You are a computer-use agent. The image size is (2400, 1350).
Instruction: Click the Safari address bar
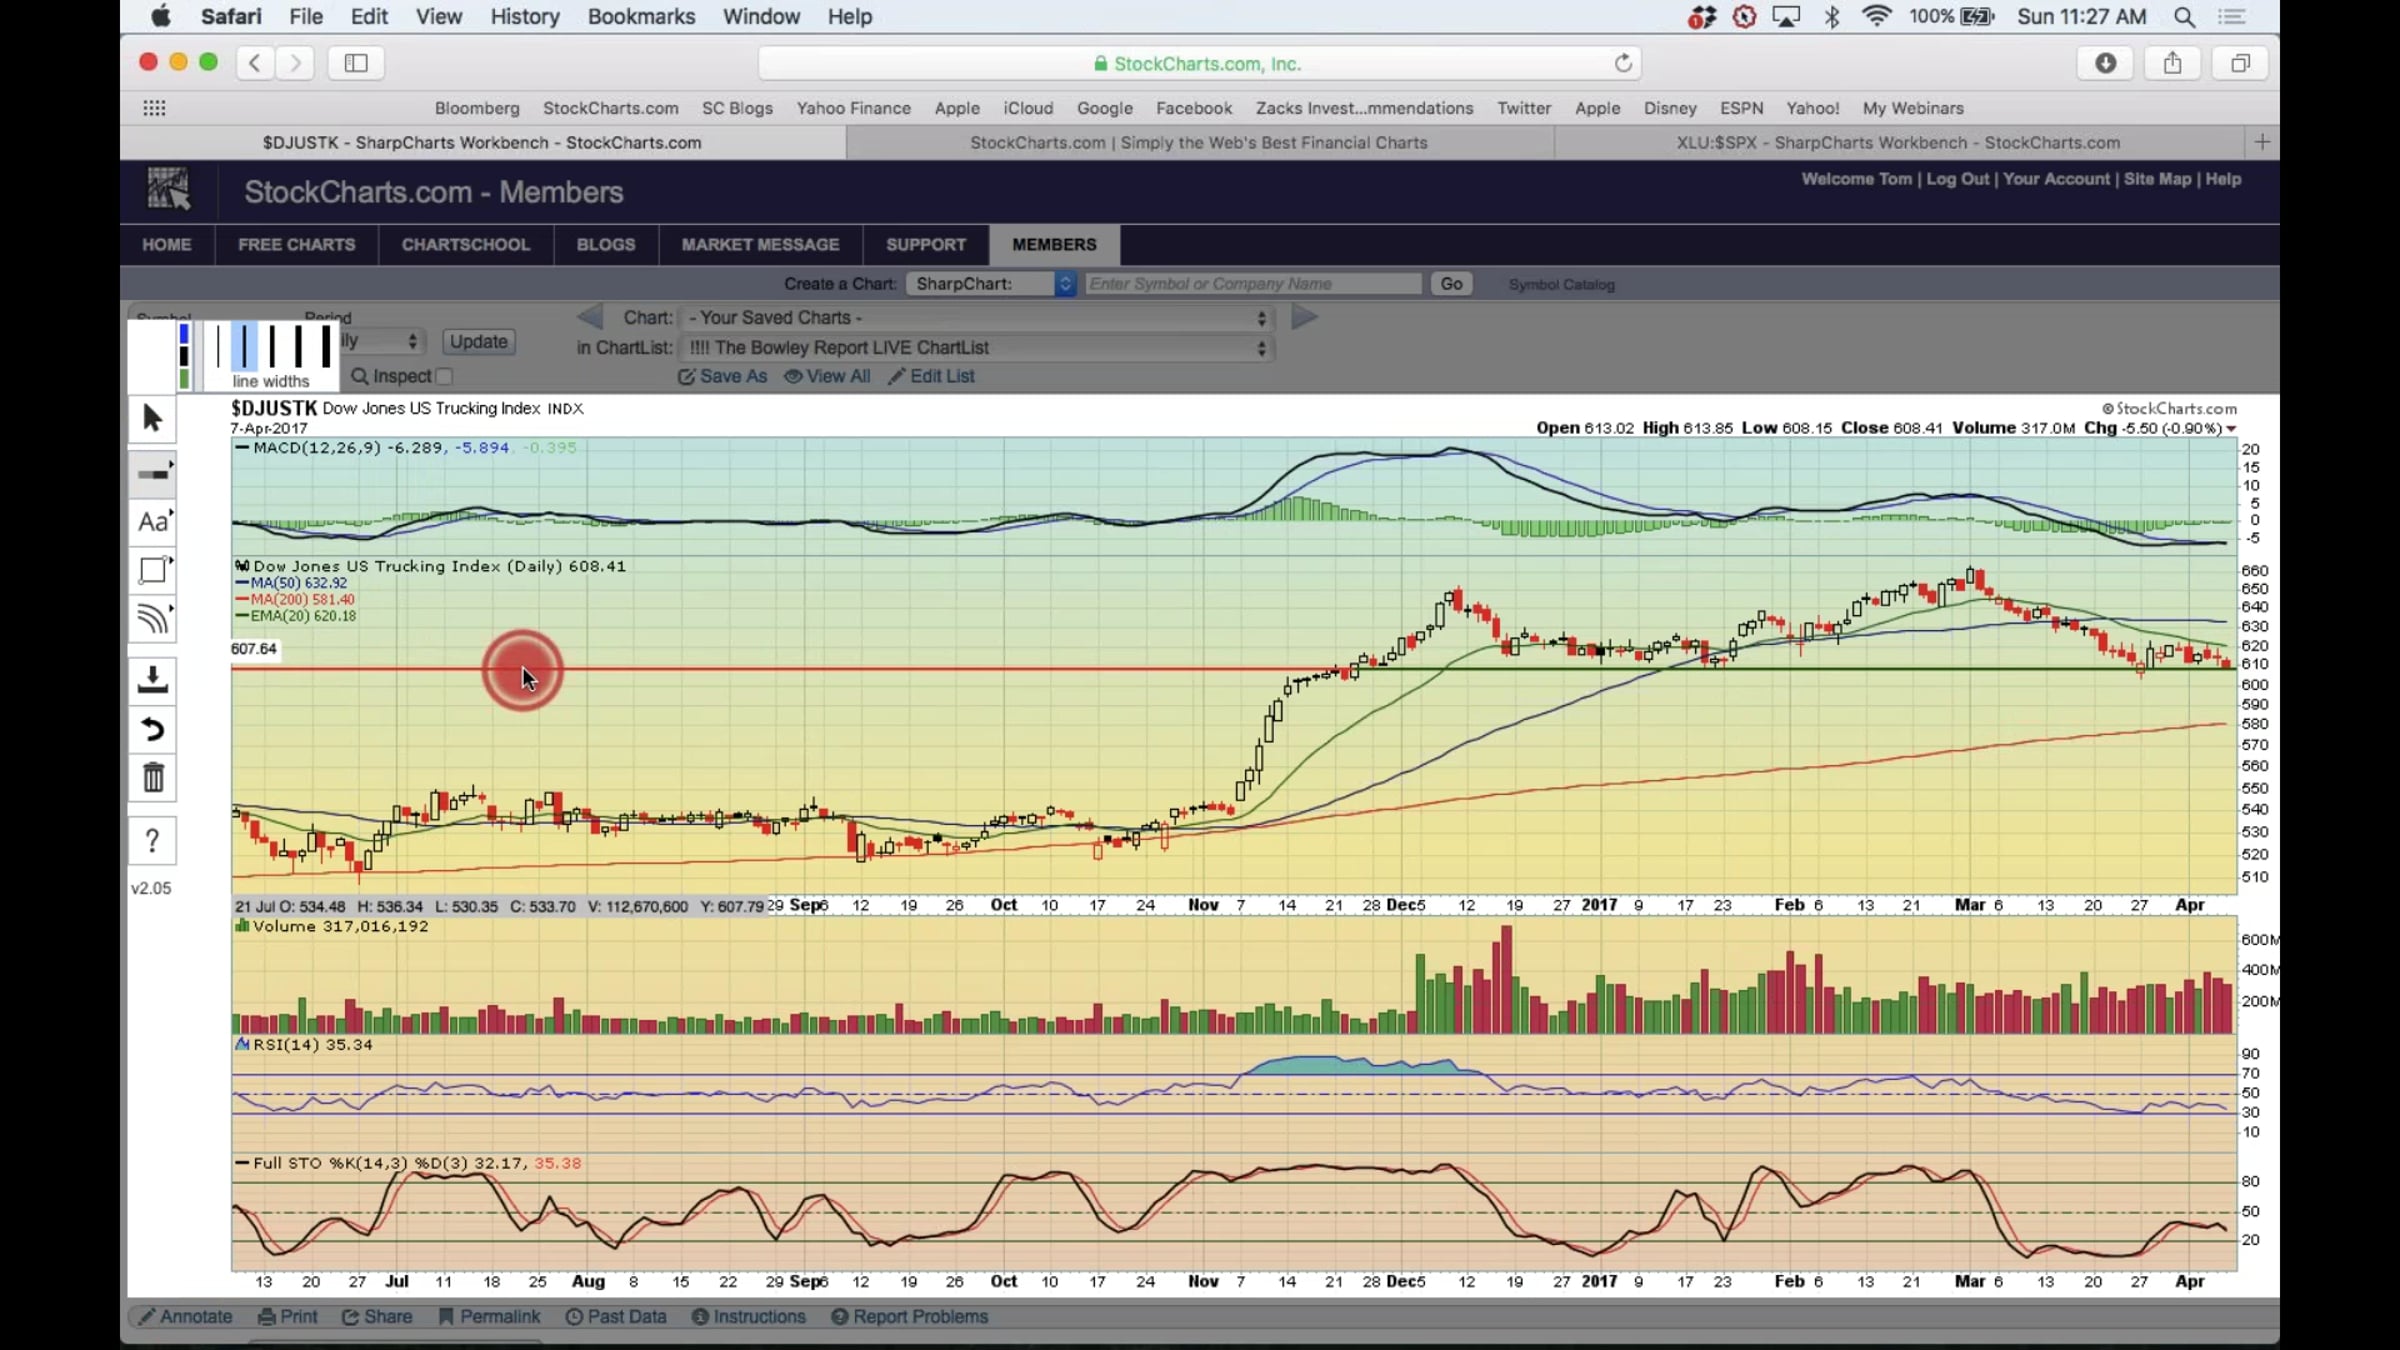1199,63
